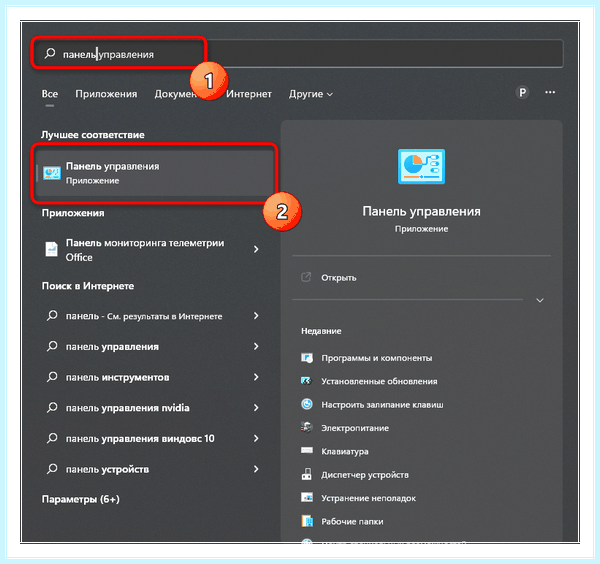Open recent item "Настроить залипание клавиш"

click(x=382, y=405)
